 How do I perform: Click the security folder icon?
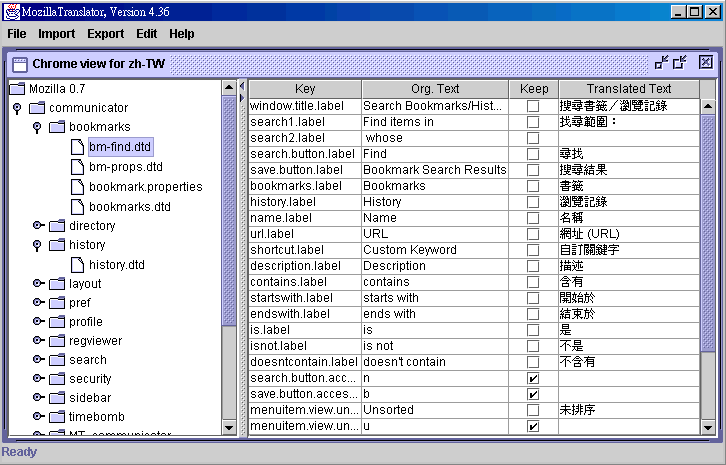point(57,379)
